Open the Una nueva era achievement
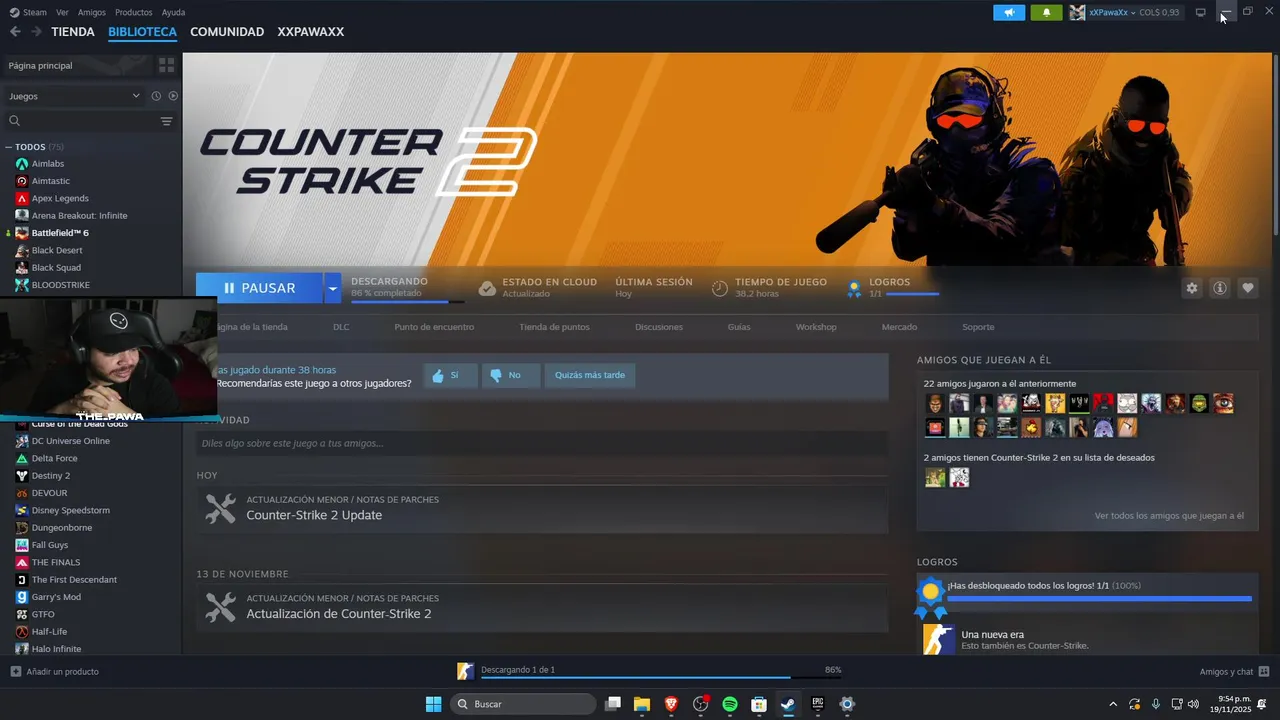Screen dimensions: 1280x720 coord(1087,640)
